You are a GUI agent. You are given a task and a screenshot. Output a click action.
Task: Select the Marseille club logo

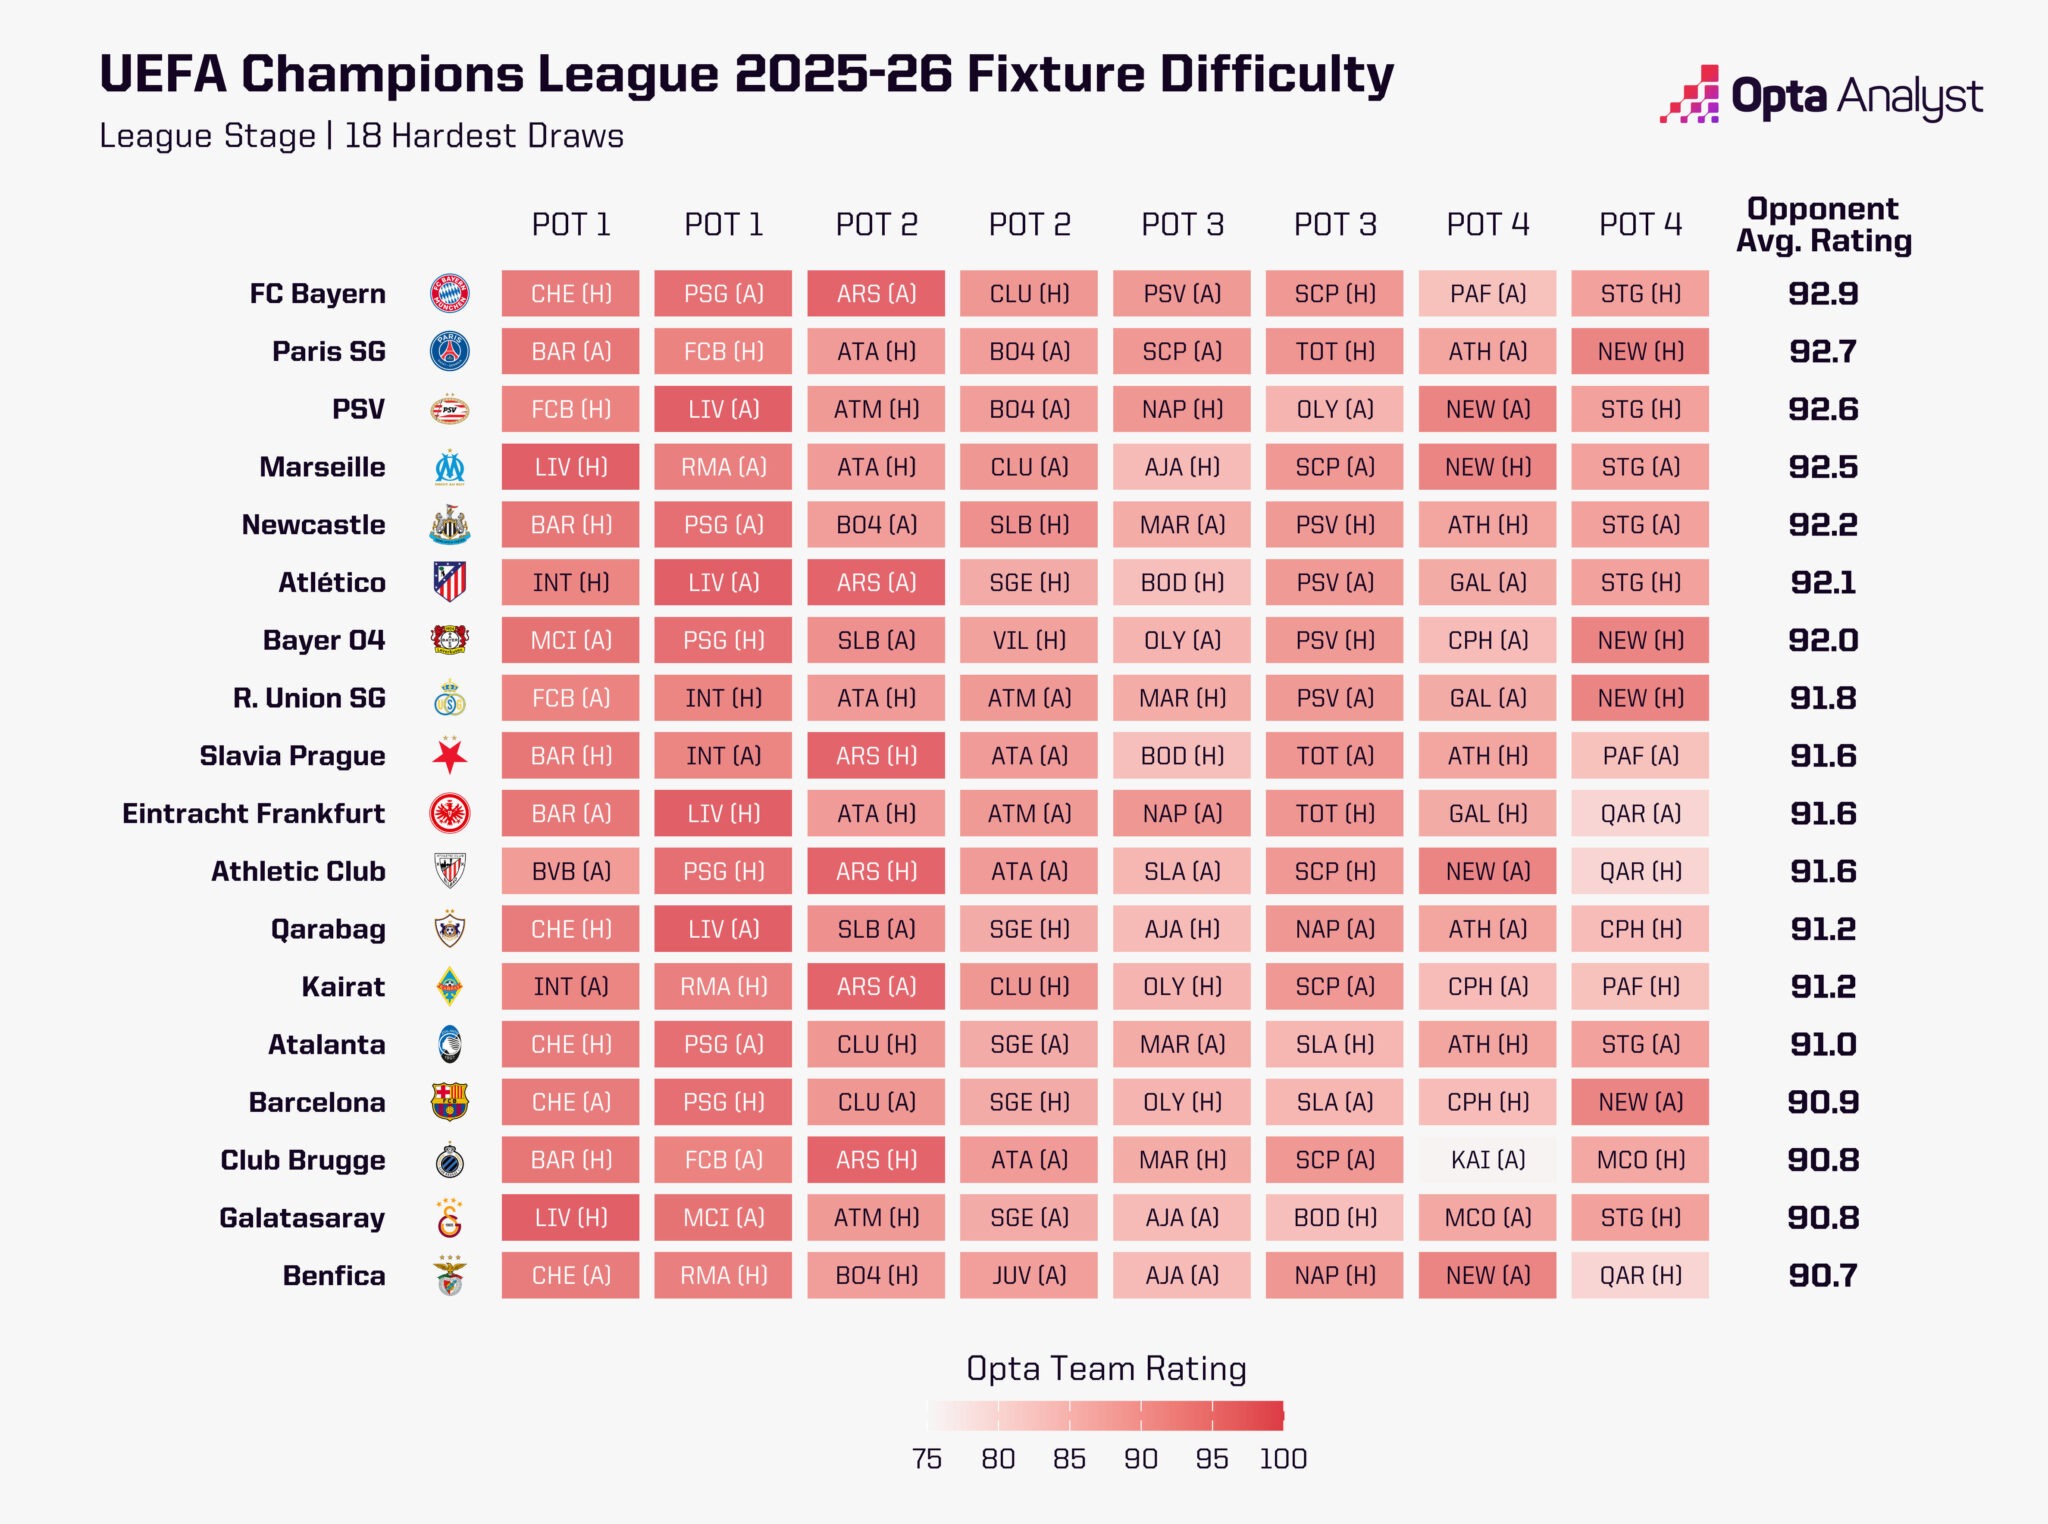pyautogui.click(x=450, y=467)
